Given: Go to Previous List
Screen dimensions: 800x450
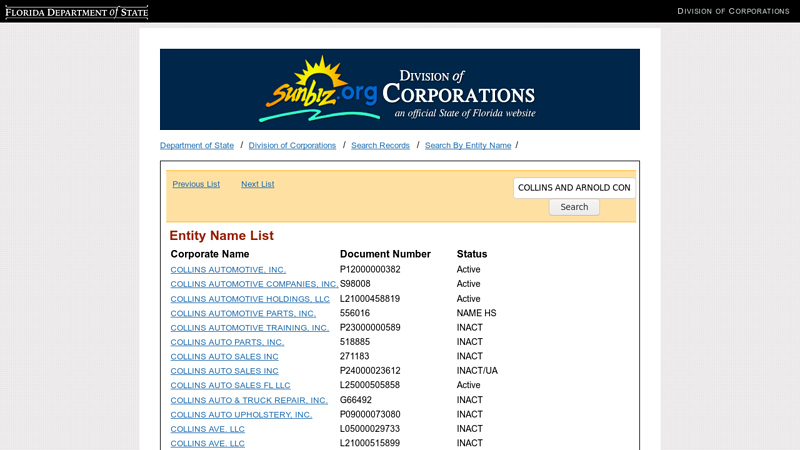Looking at the screenshot, I should point(196,184).
